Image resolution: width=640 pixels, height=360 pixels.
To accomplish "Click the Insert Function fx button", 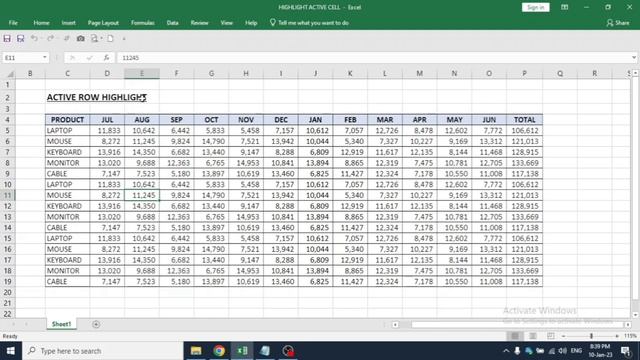I will (107, 58).
